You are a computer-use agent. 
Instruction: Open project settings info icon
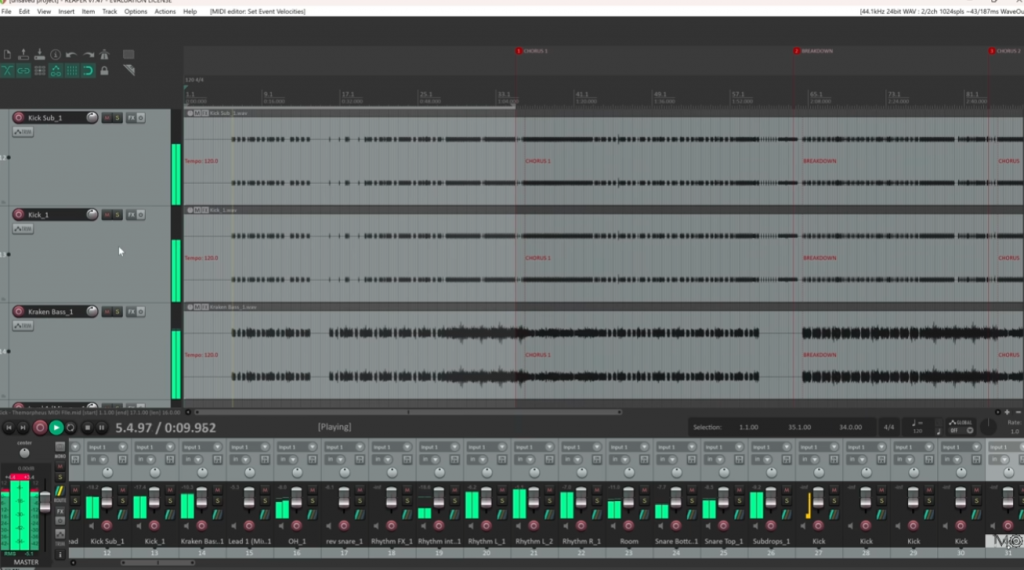[55, 55]
